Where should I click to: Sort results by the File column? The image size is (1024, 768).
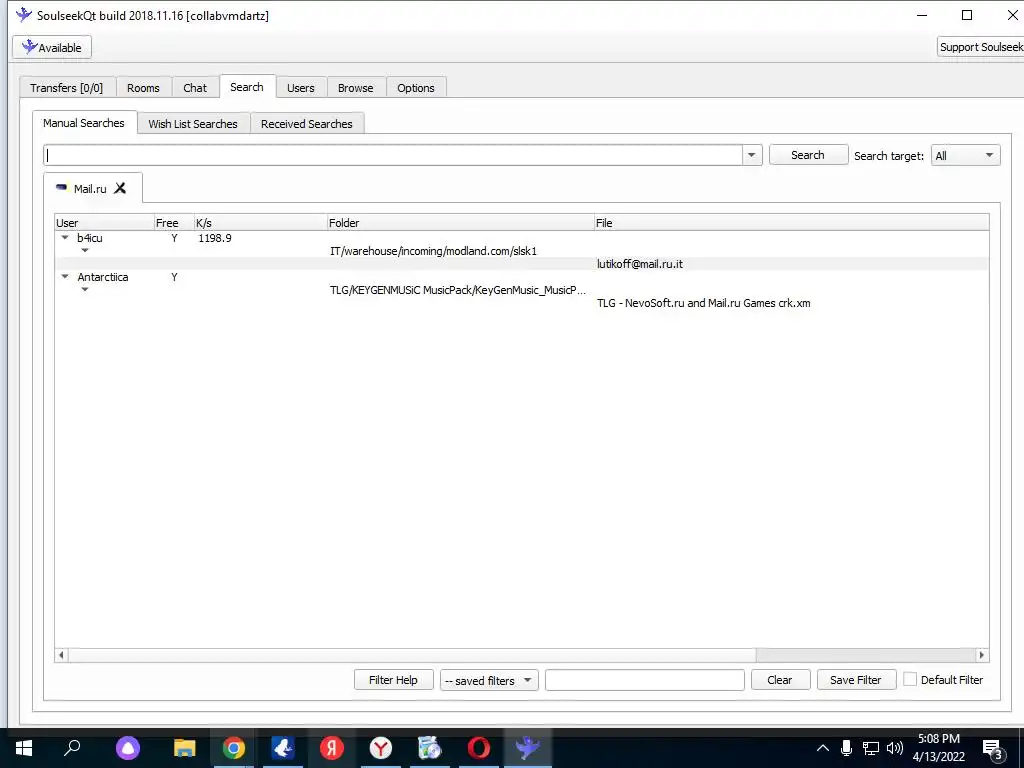coord(792,223)
